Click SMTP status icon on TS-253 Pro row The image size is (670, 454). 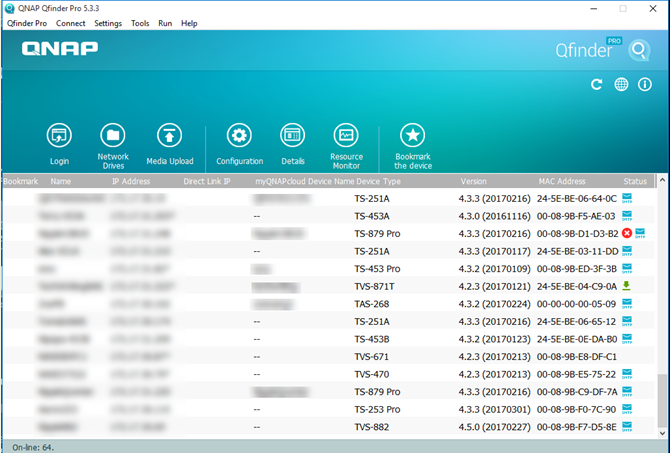627,409
